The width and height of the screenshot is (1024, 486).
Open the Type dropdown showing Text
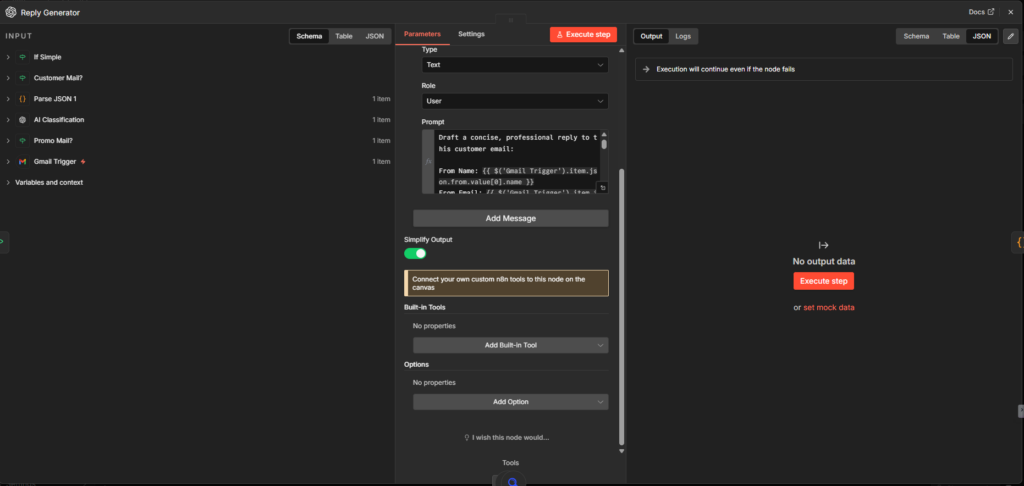[x=515, y=65]
